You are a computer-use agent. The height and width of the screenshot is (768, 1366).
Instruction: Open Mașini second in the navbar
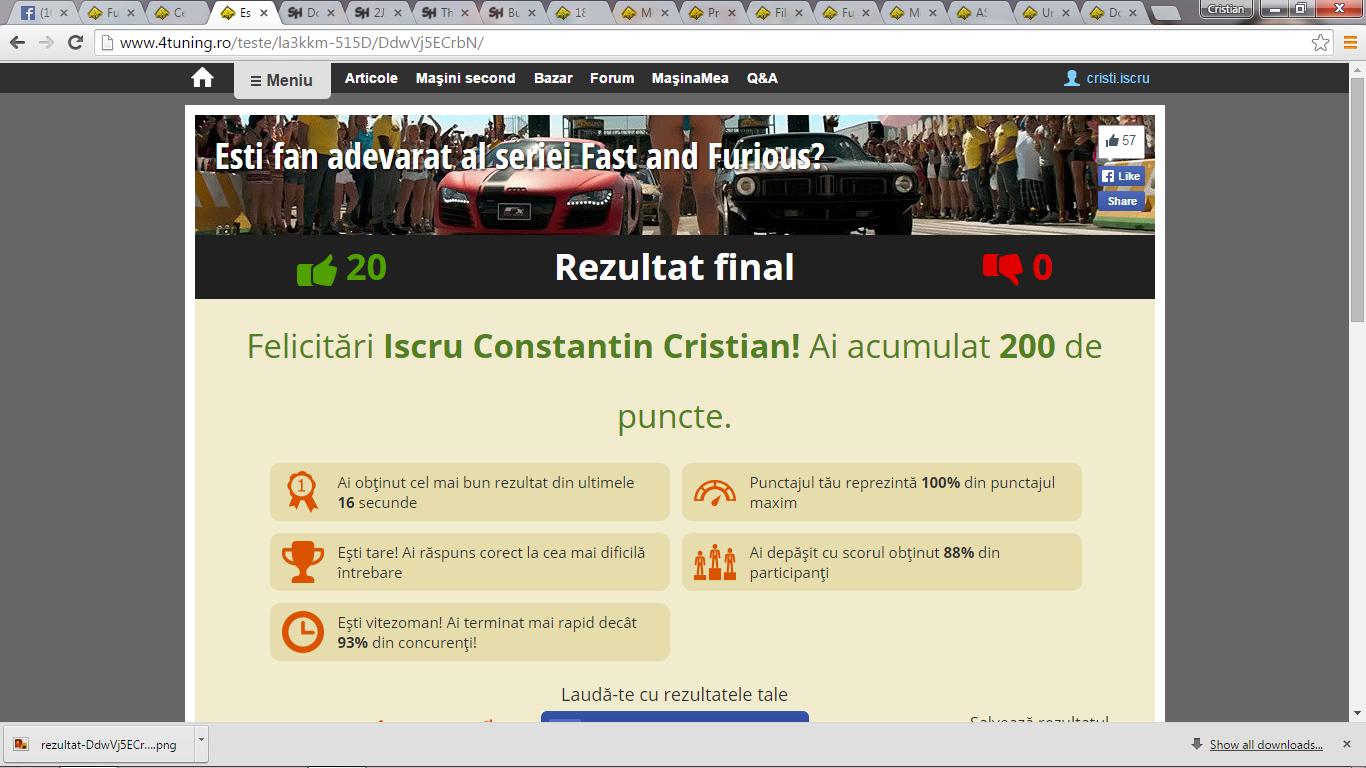(466, 78)
